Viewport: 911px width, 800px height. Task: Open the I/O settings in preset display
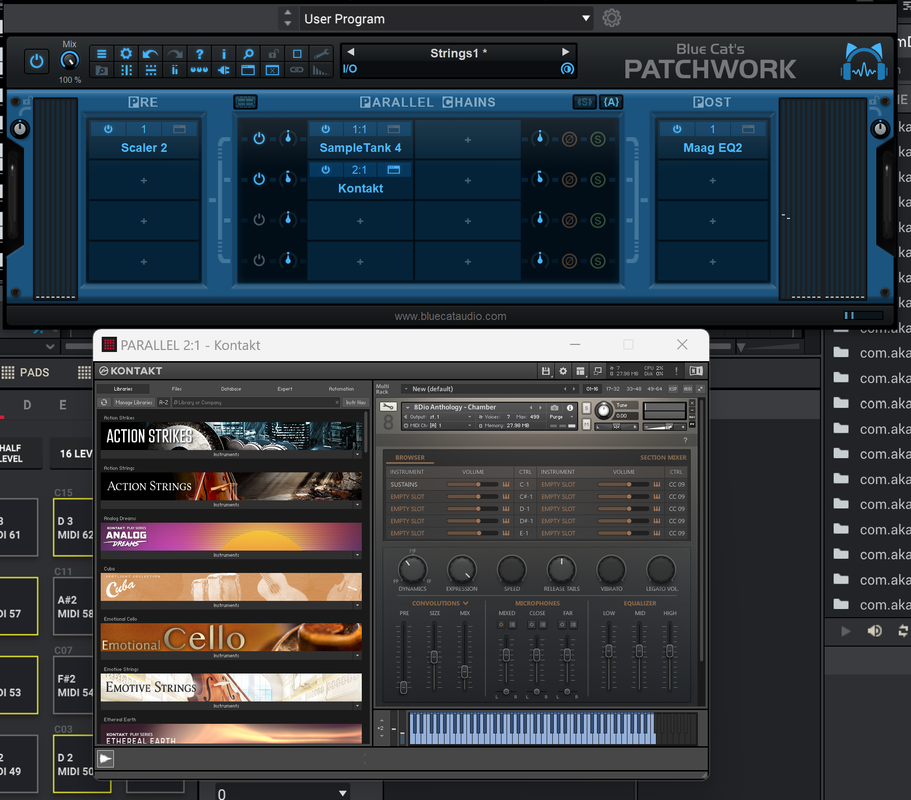(350, 69)
